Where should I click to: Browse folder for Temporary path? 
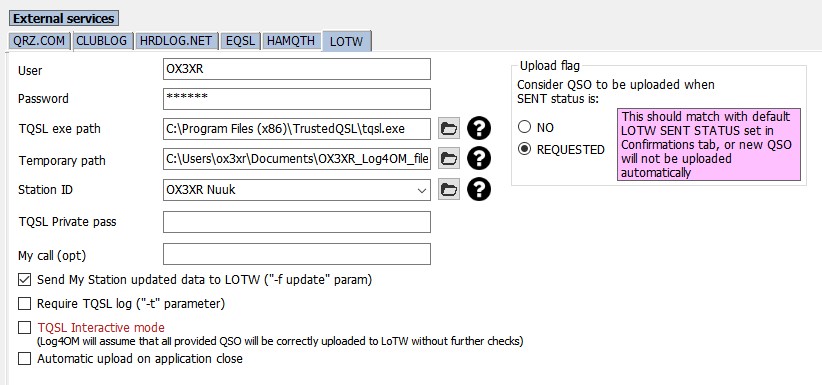(x=449, y=159)
